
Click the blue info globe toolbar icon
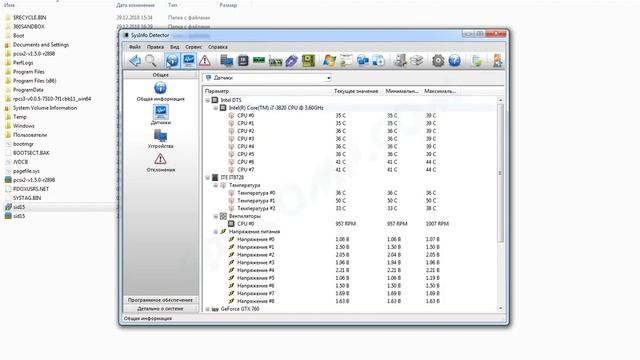(x=172, y=61)
